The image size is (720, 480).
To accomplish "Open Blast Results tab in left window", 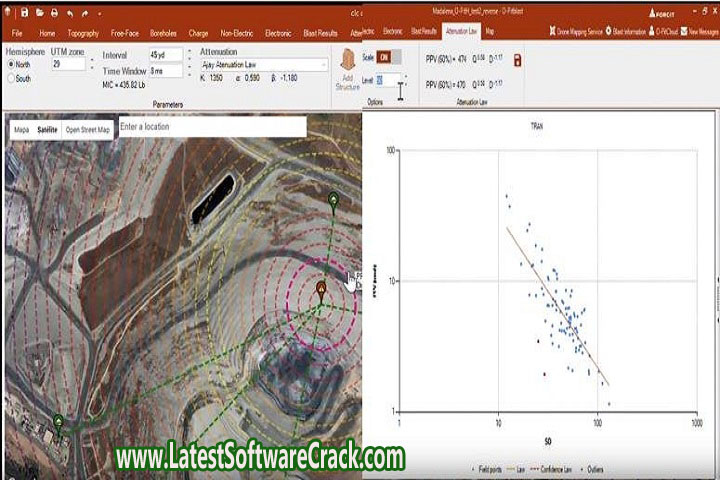I will point(321,33).
